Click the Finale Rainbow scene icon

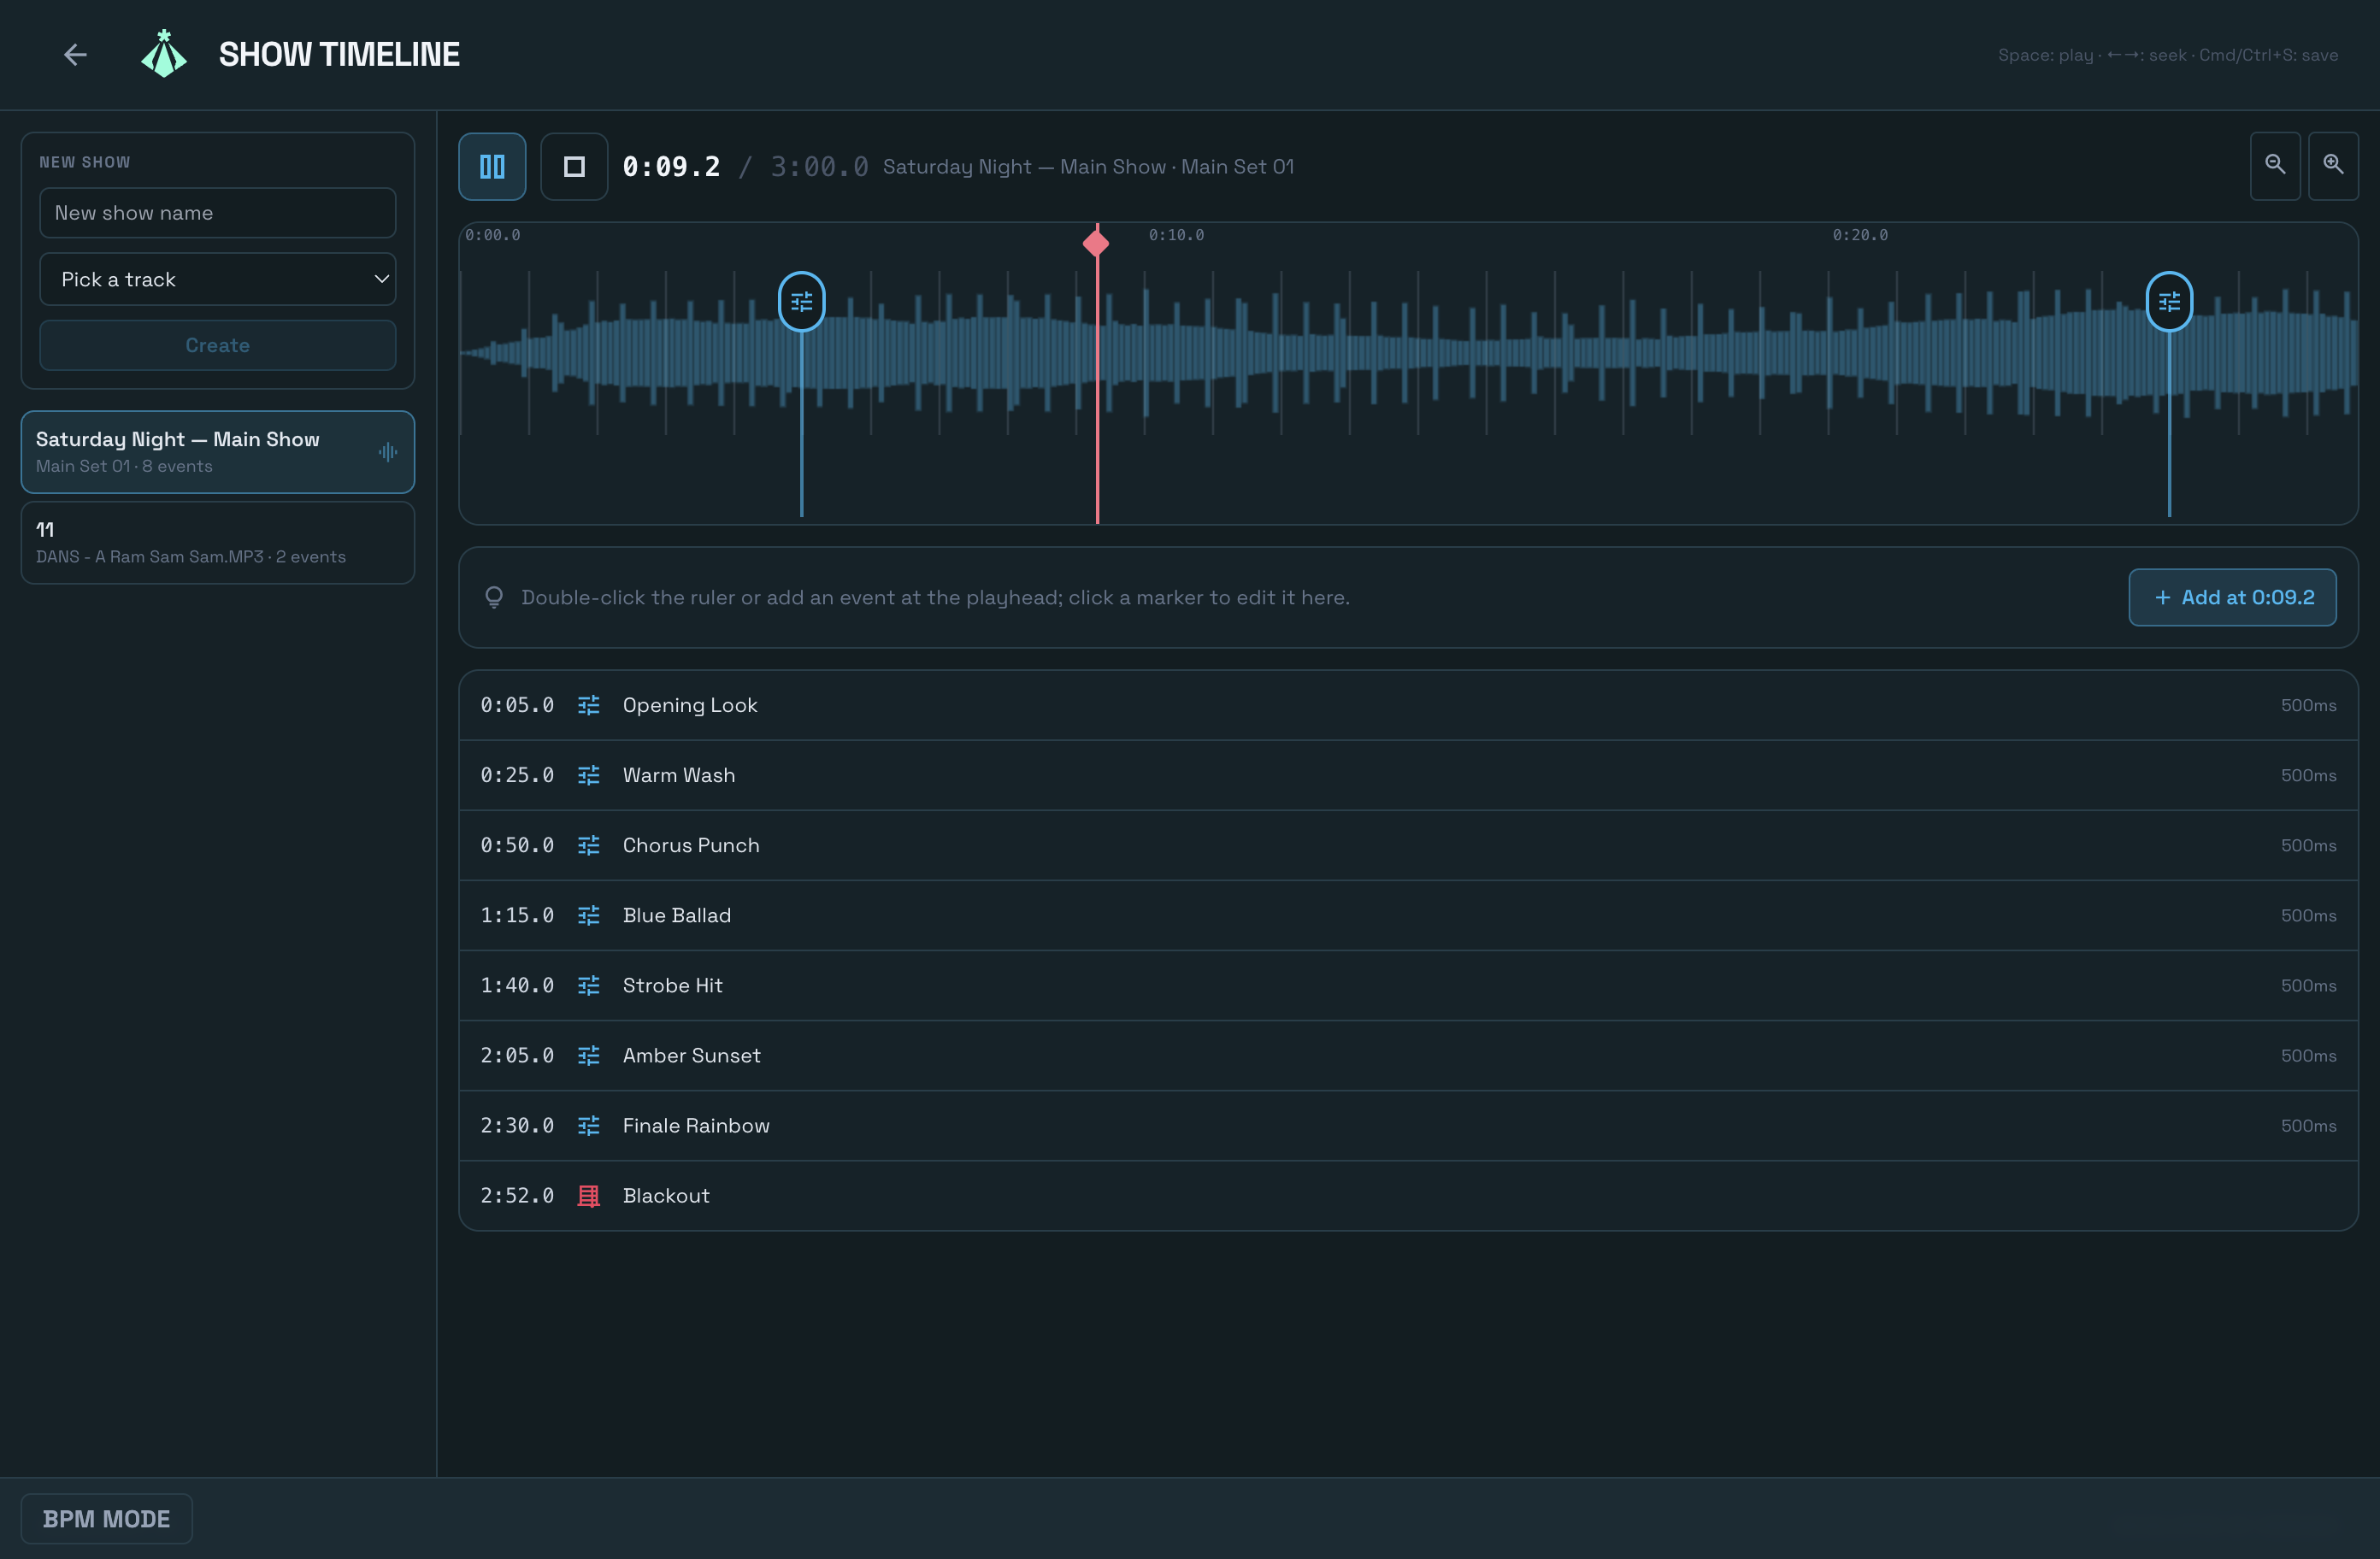pyautogui.click(x=589, y=1125)
